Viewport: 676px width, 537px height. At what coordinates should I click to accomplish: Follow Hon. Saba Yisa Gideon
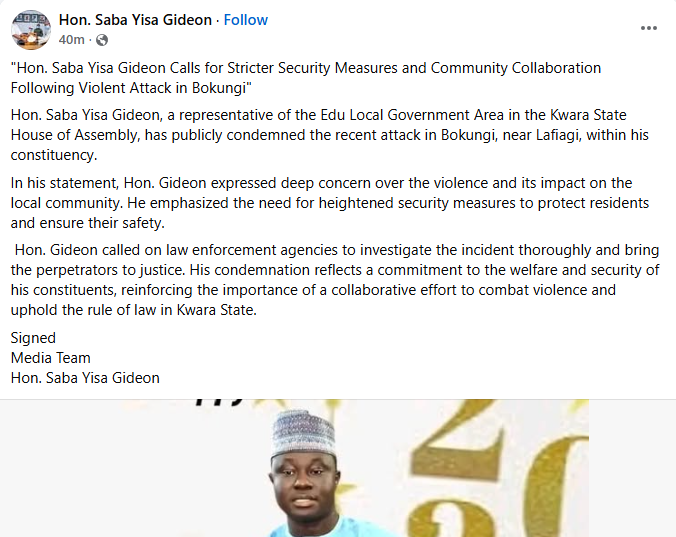(246, 20)
